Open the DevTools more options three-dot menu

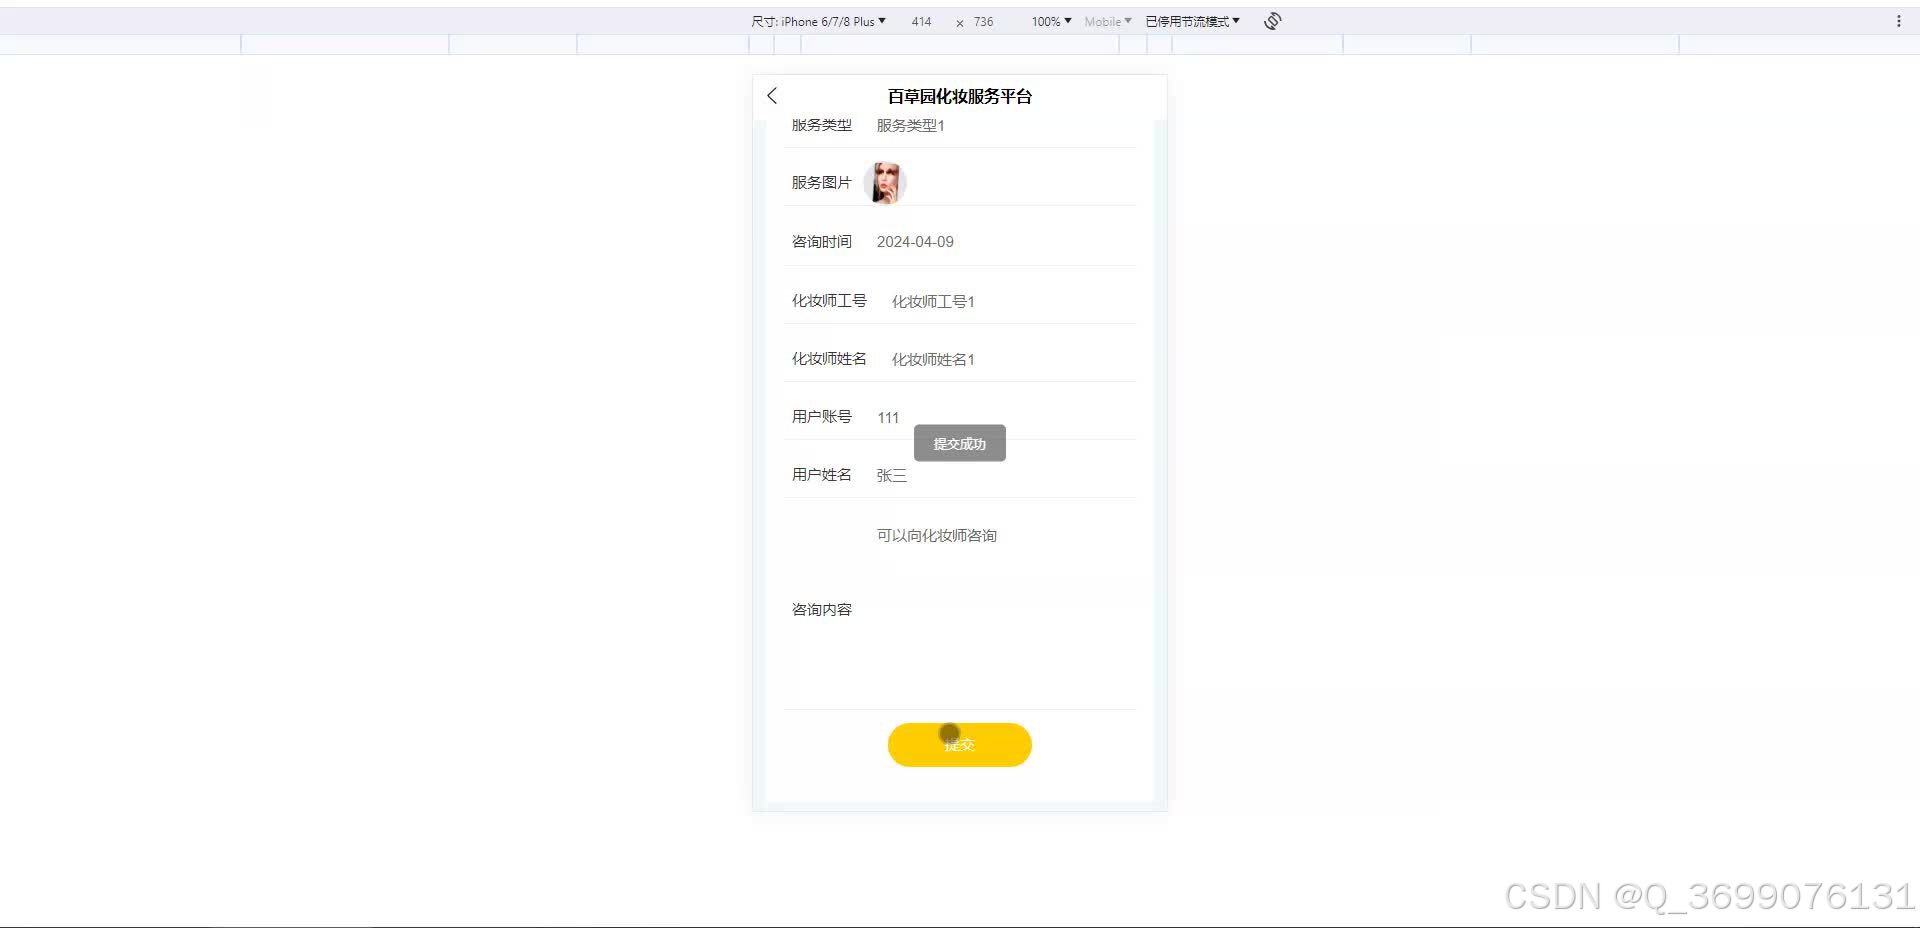[x=1899, y=20]
